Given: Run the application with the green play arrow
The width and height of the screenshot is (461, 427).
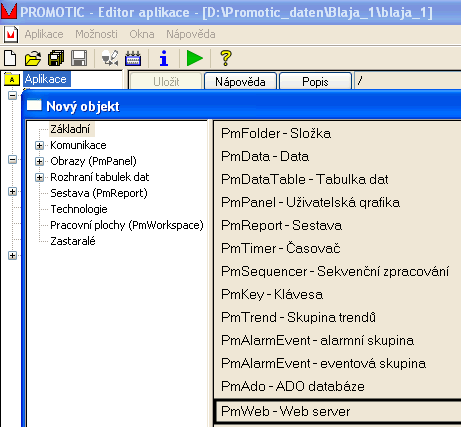Looking at the screenshot, I should (x=195, y=58).
